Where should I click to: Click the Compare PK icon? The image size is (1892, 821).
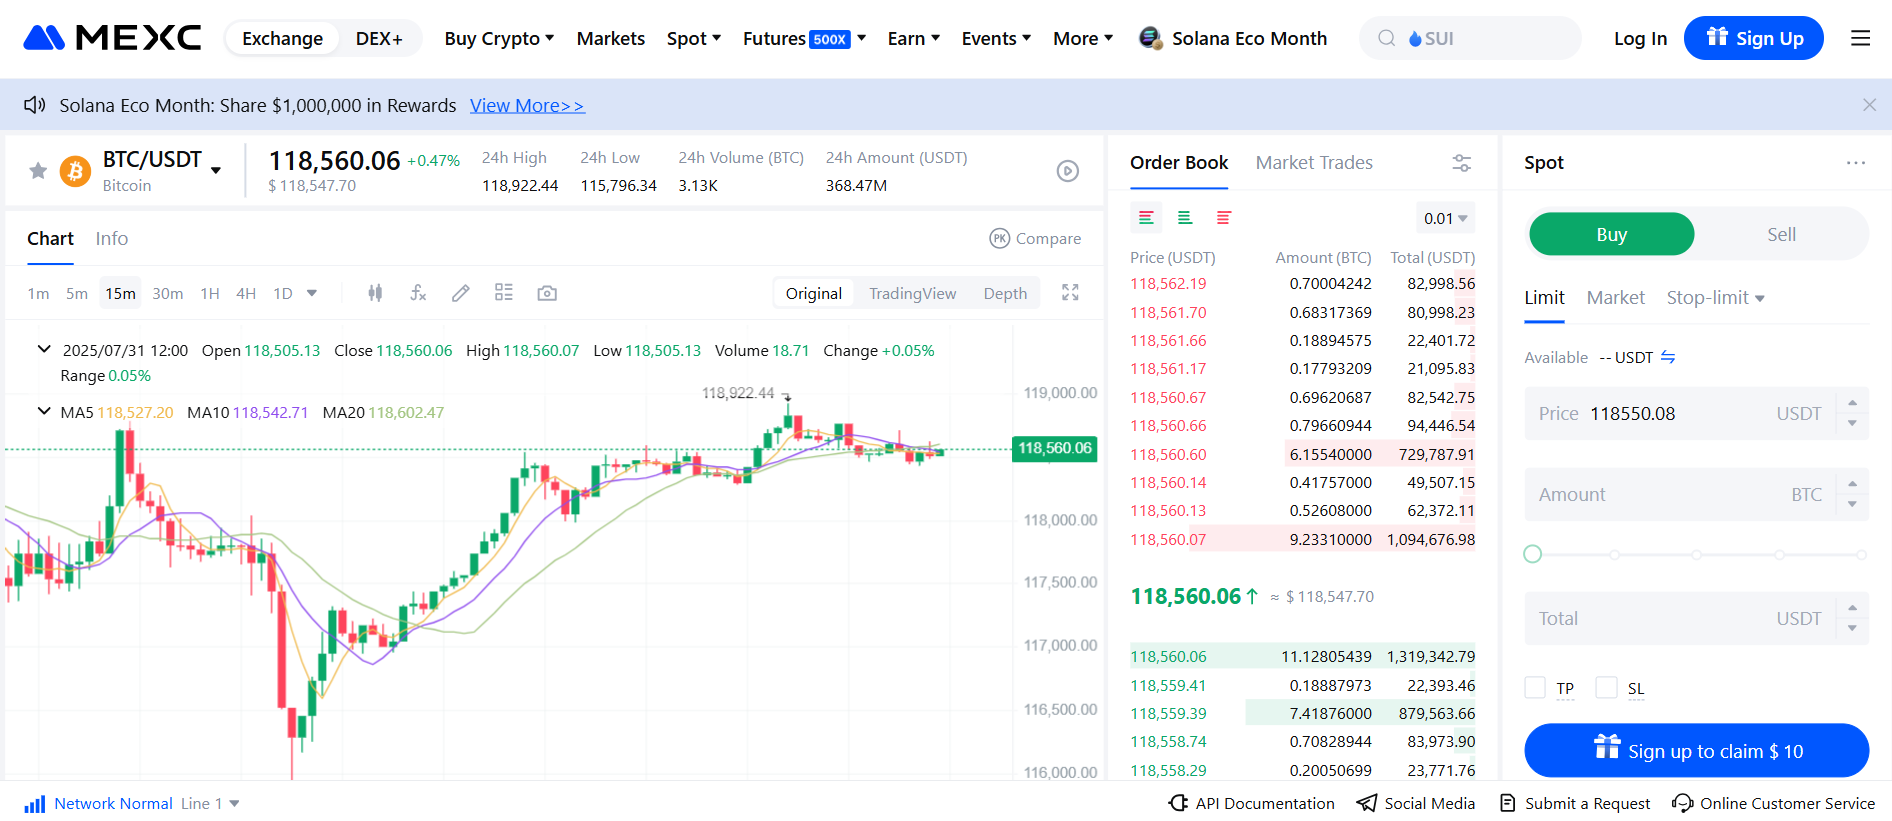point(999,238)
